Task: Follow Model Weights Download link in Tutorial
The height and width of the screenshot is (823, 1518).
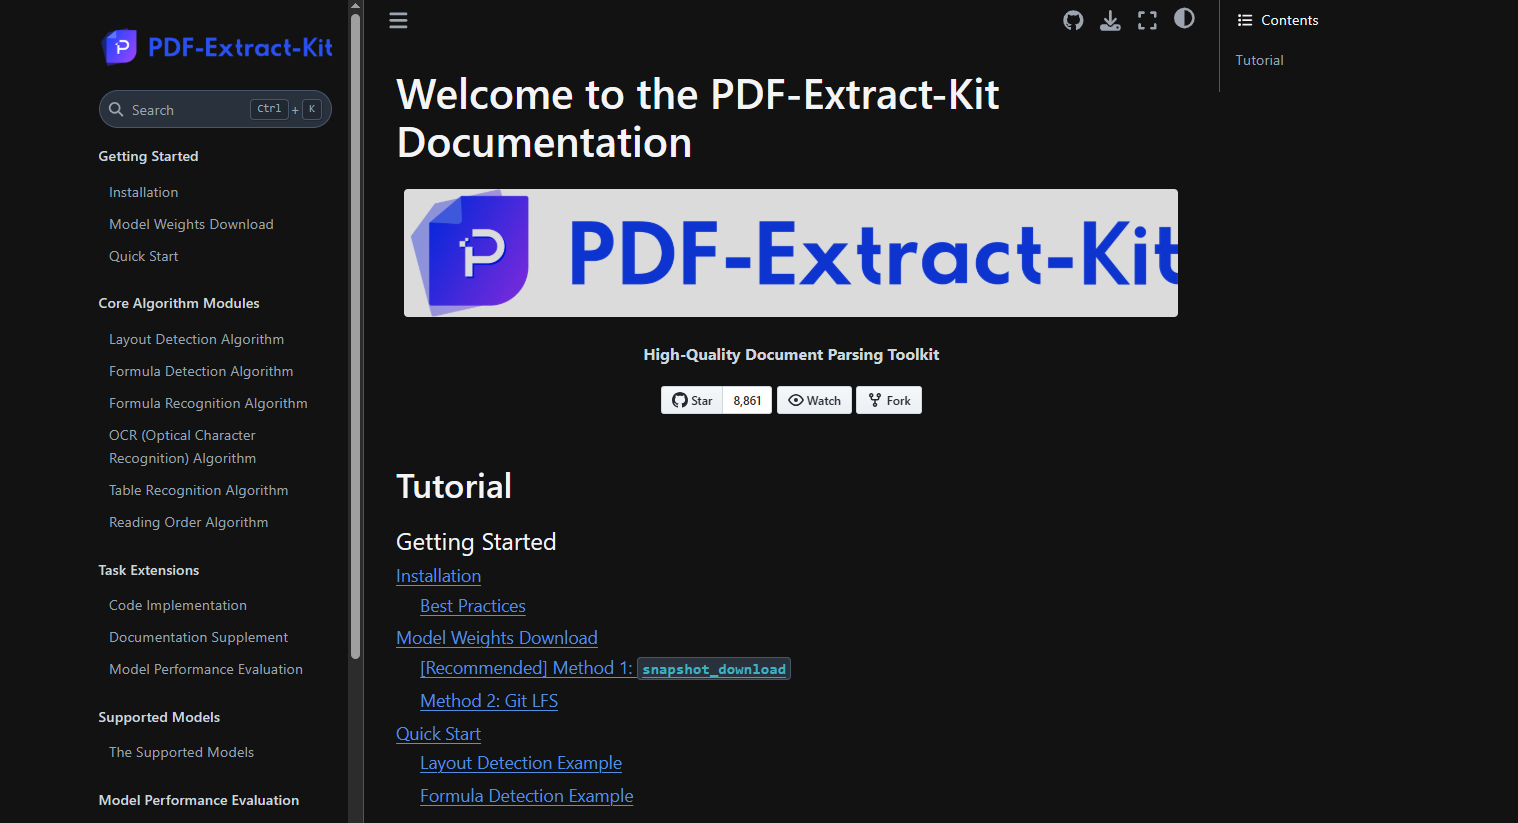Action: click(x=496, y=638)
